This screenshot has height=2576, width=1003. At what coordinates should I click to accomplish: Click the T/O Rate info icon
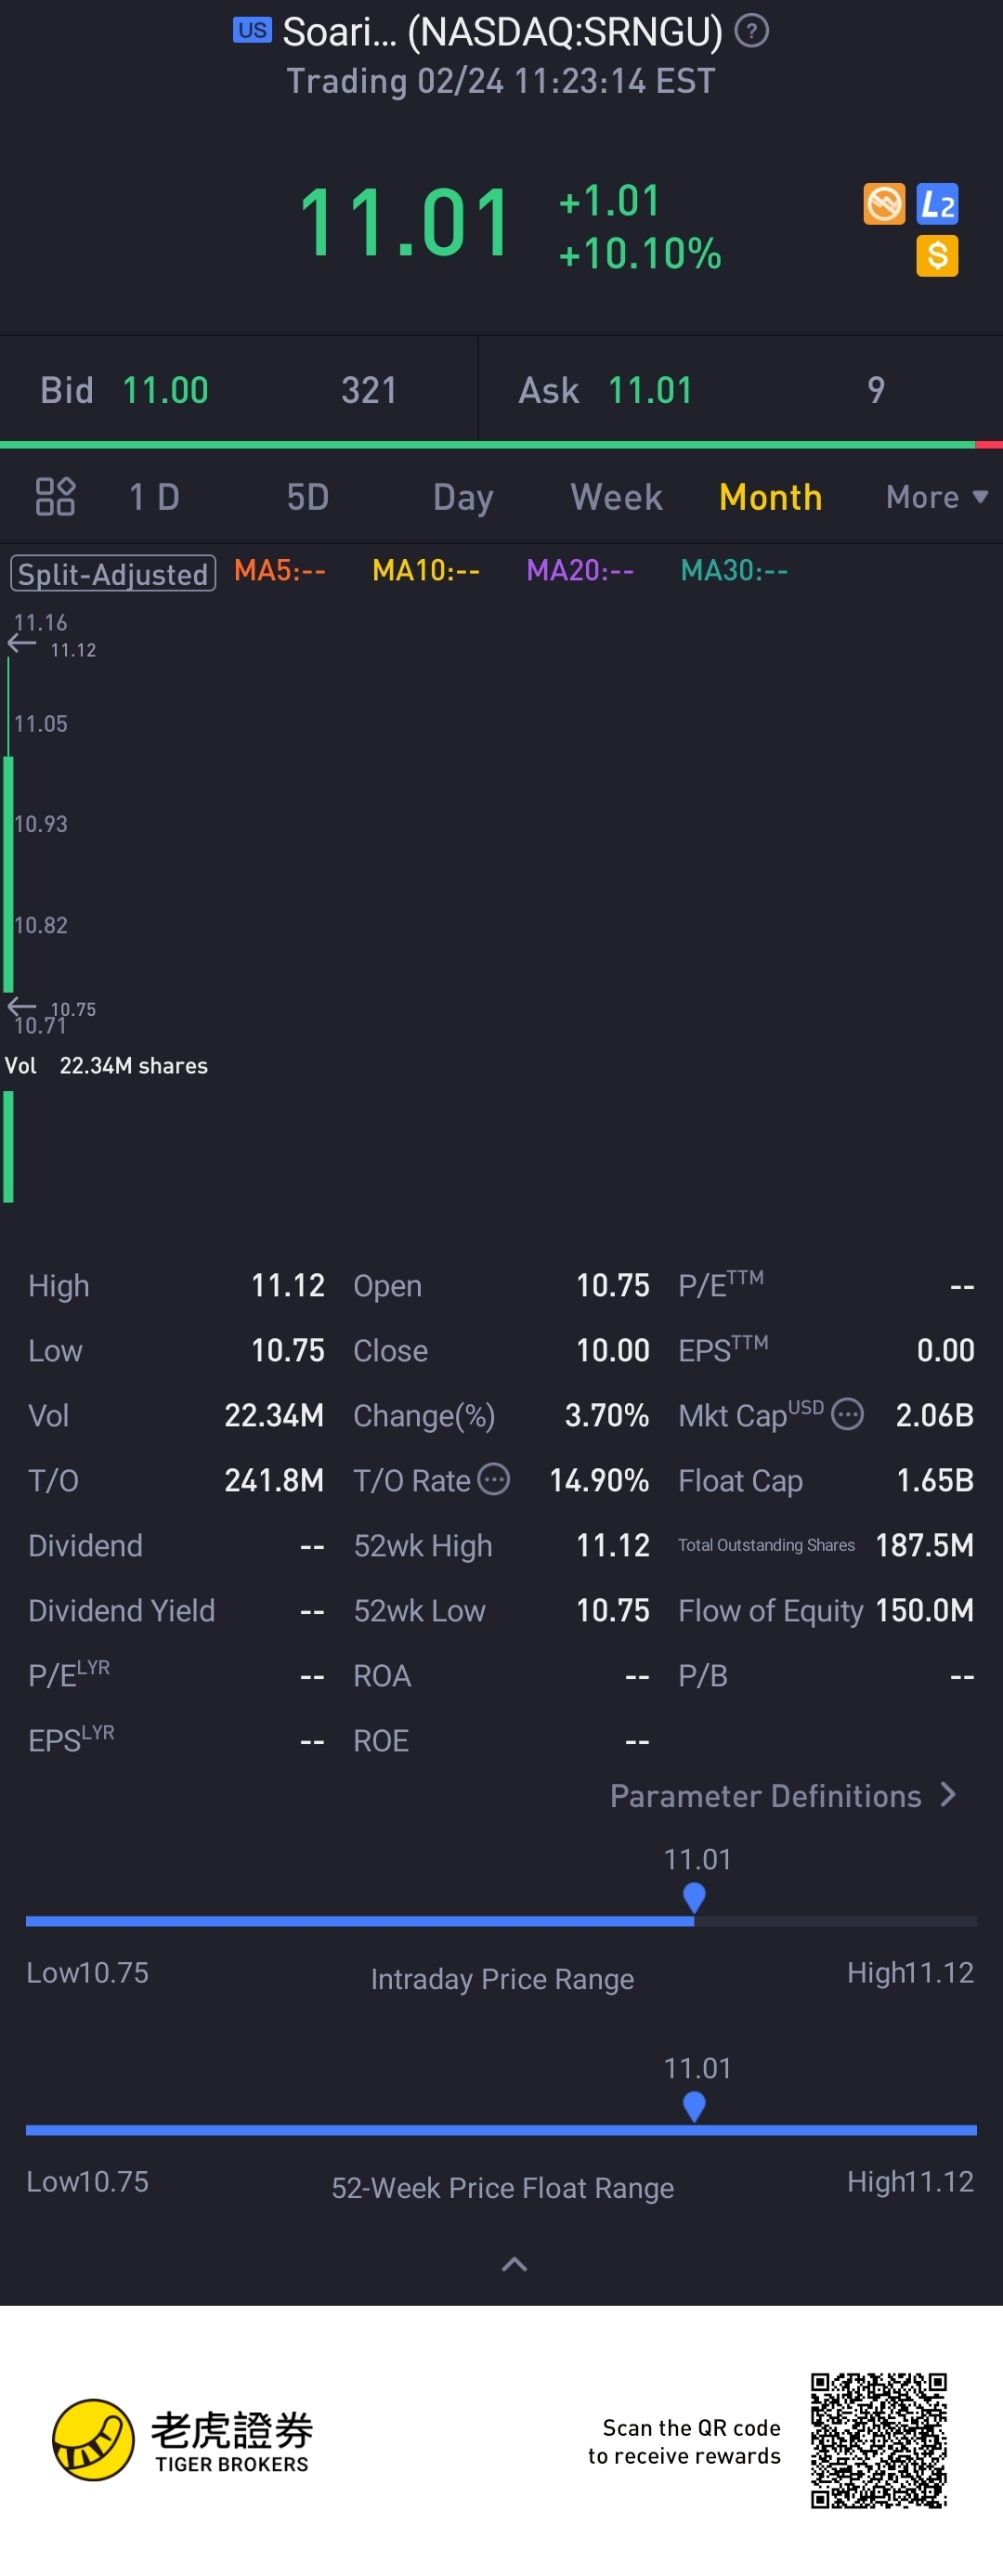point(494,1479)
